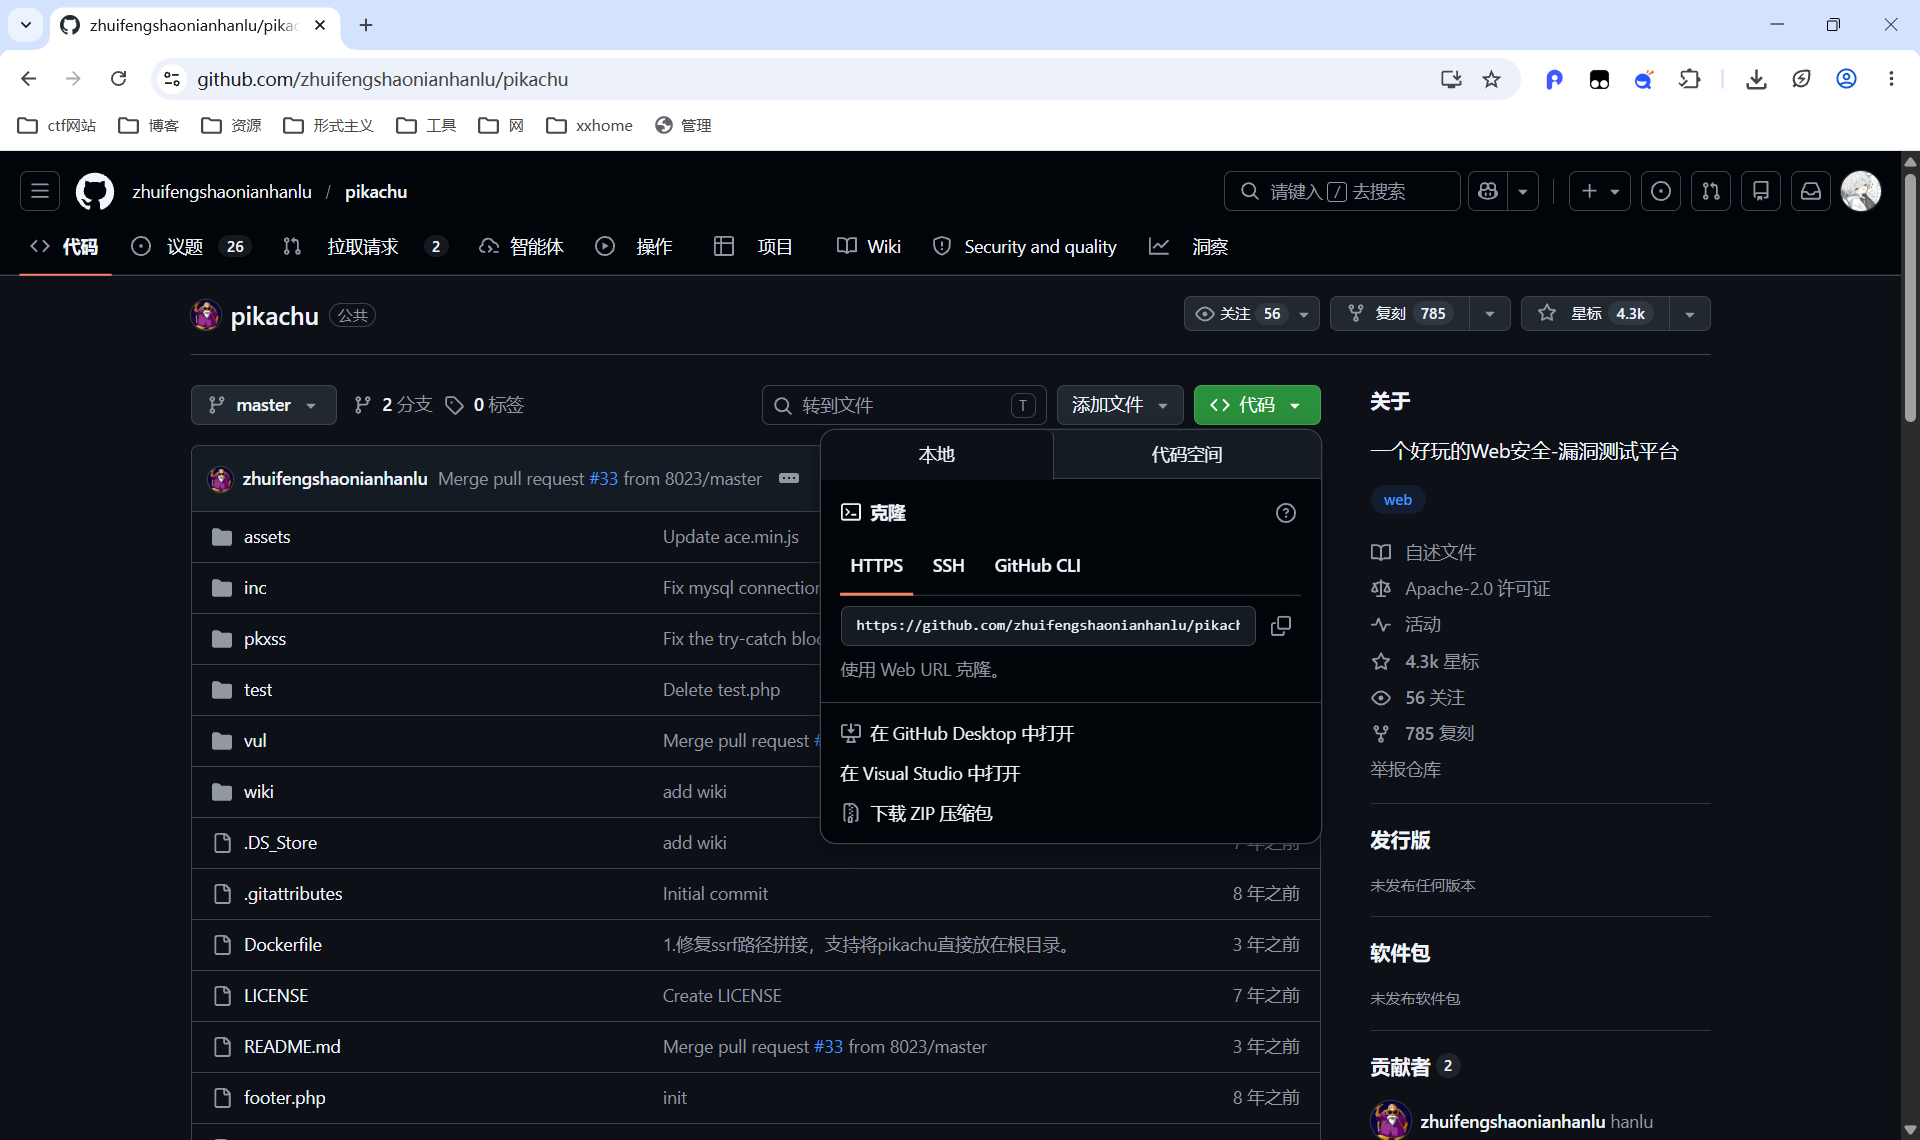Select the clone HTTPS URL field
The image size is (1920, 1140).
pyautogui.click(x=1048, y=626)
